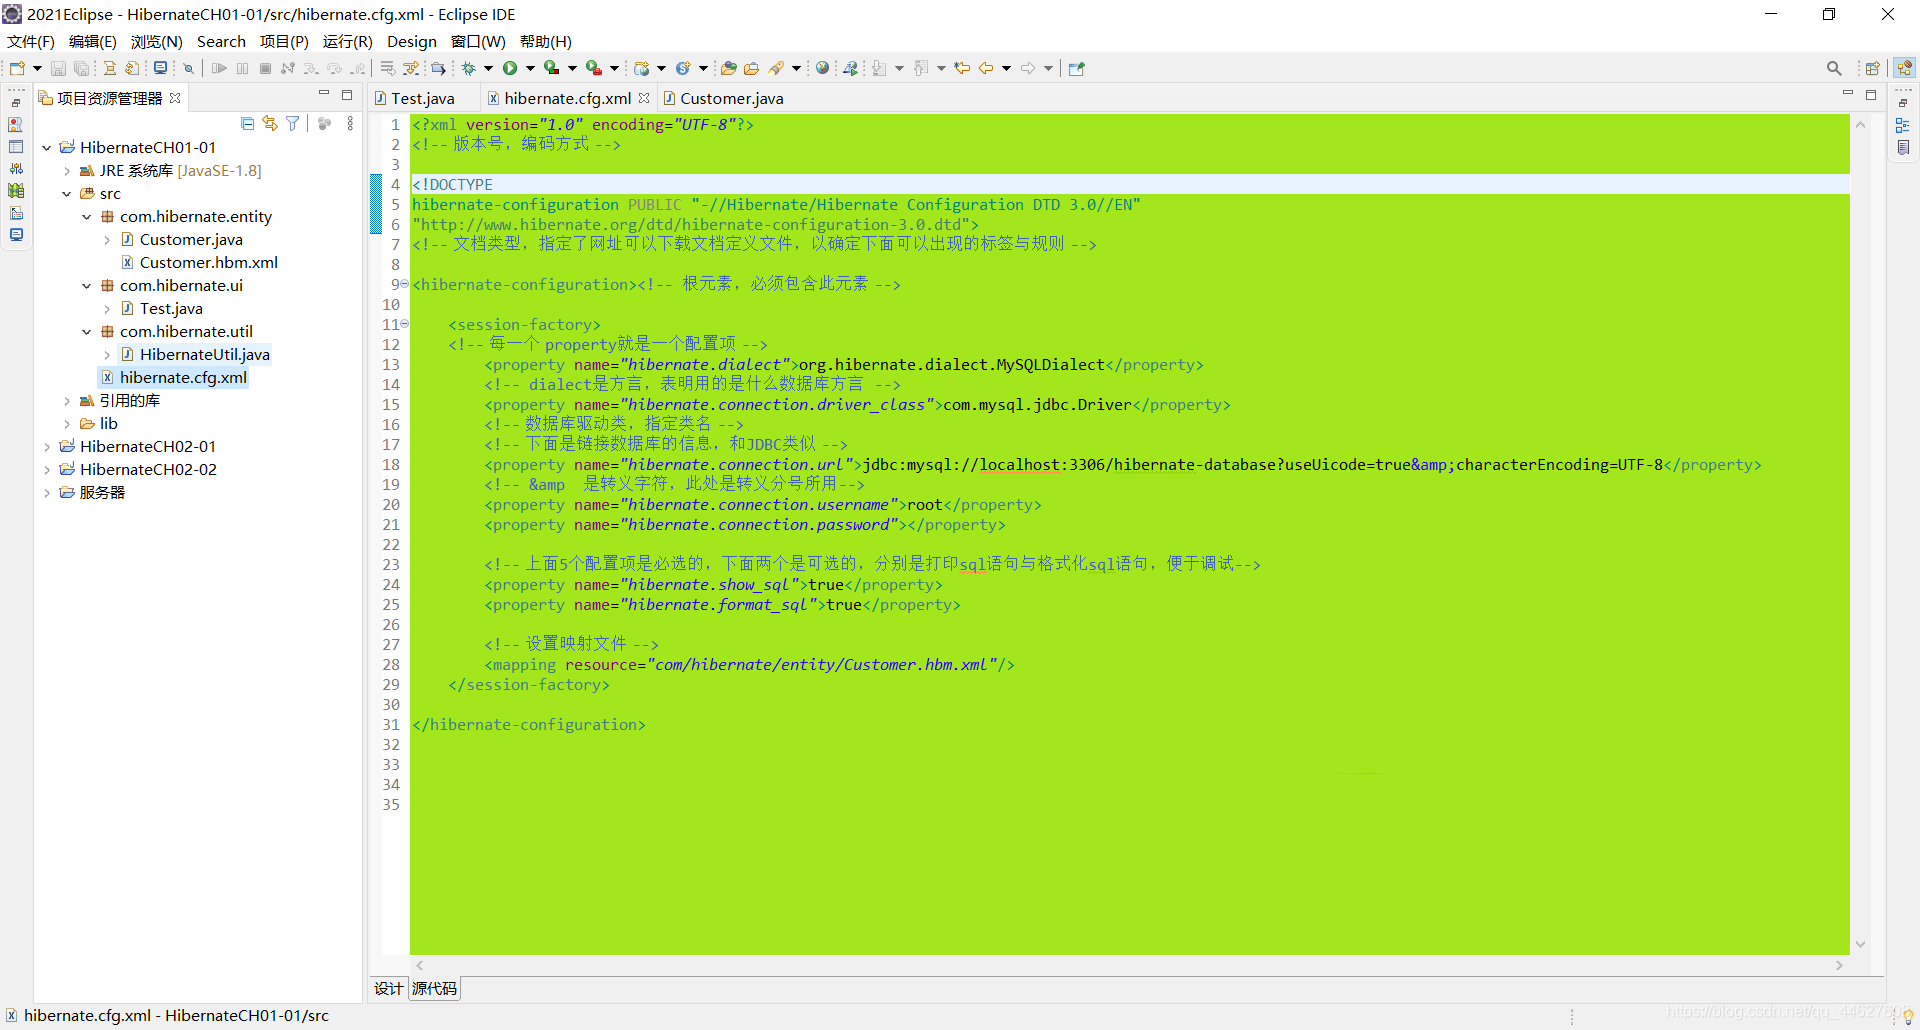
Task: Select HibernateUtil.java in the tree
Action: tap(204, 354)
